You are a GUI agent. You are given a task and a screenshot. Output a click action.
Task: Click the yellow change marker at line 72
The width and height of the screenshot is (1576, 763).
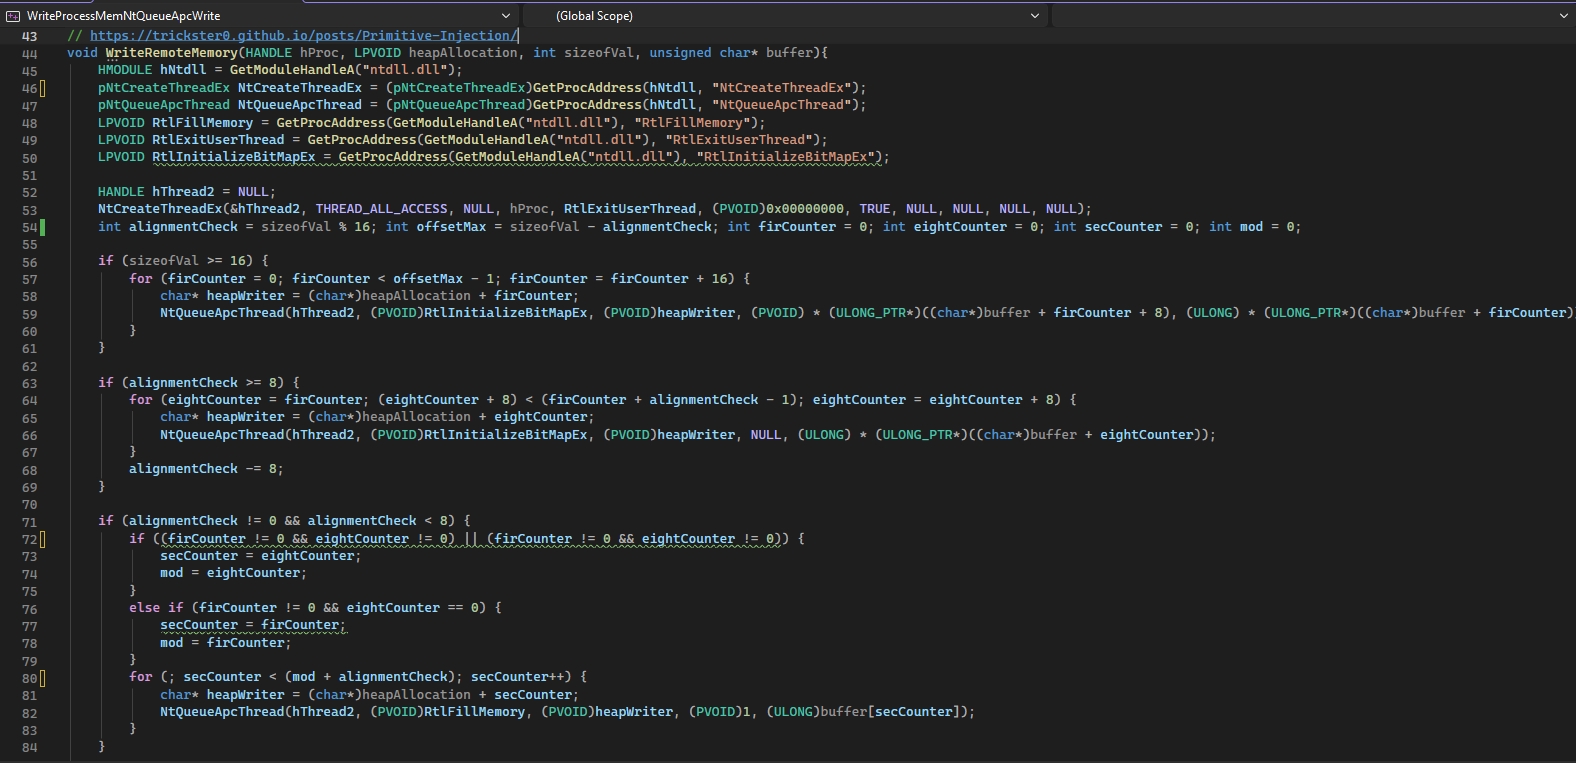pyautogui.click(x=42, y=539)
